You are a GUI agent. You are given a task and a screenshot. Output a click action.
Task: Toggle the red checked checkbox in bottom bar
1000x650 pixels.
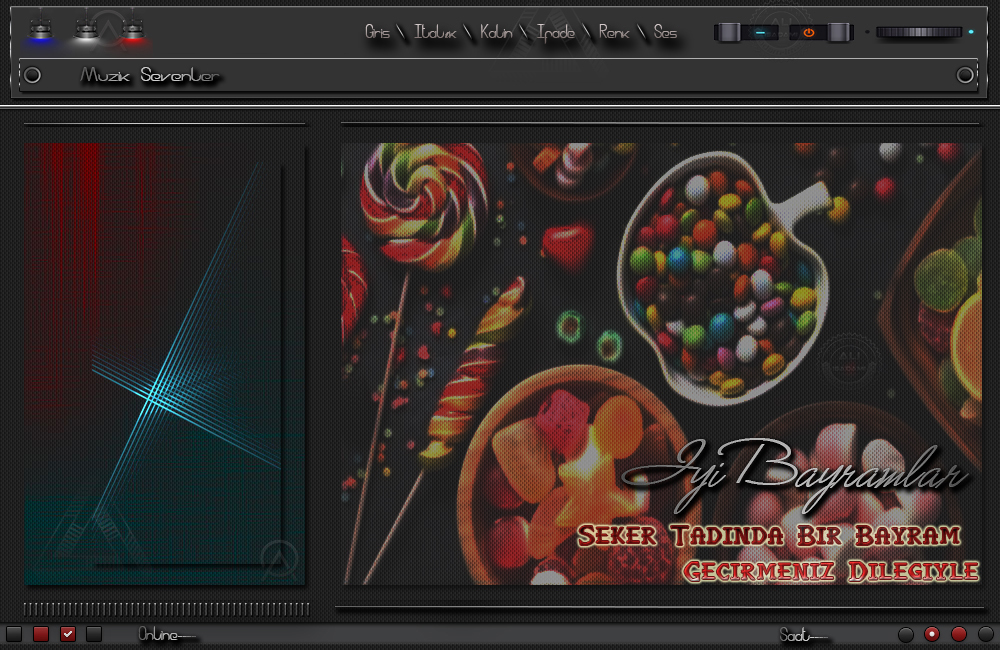tap(68, 634)
